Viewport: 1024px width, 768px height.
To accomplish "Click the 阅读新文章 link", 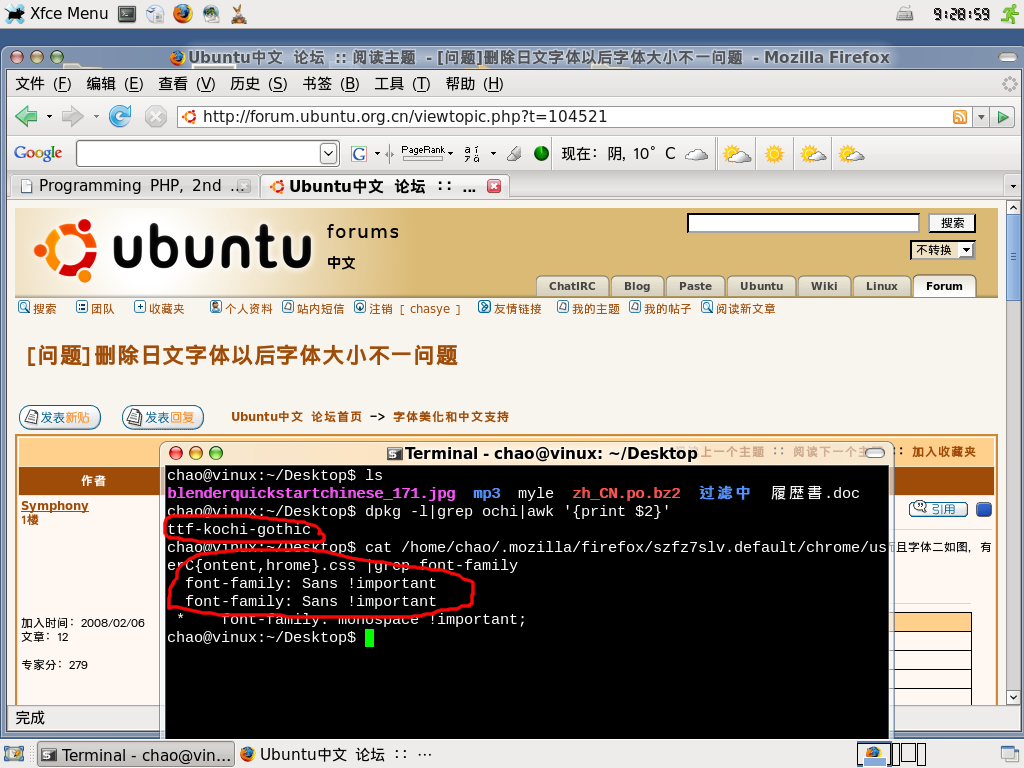I will pos(739,308).
